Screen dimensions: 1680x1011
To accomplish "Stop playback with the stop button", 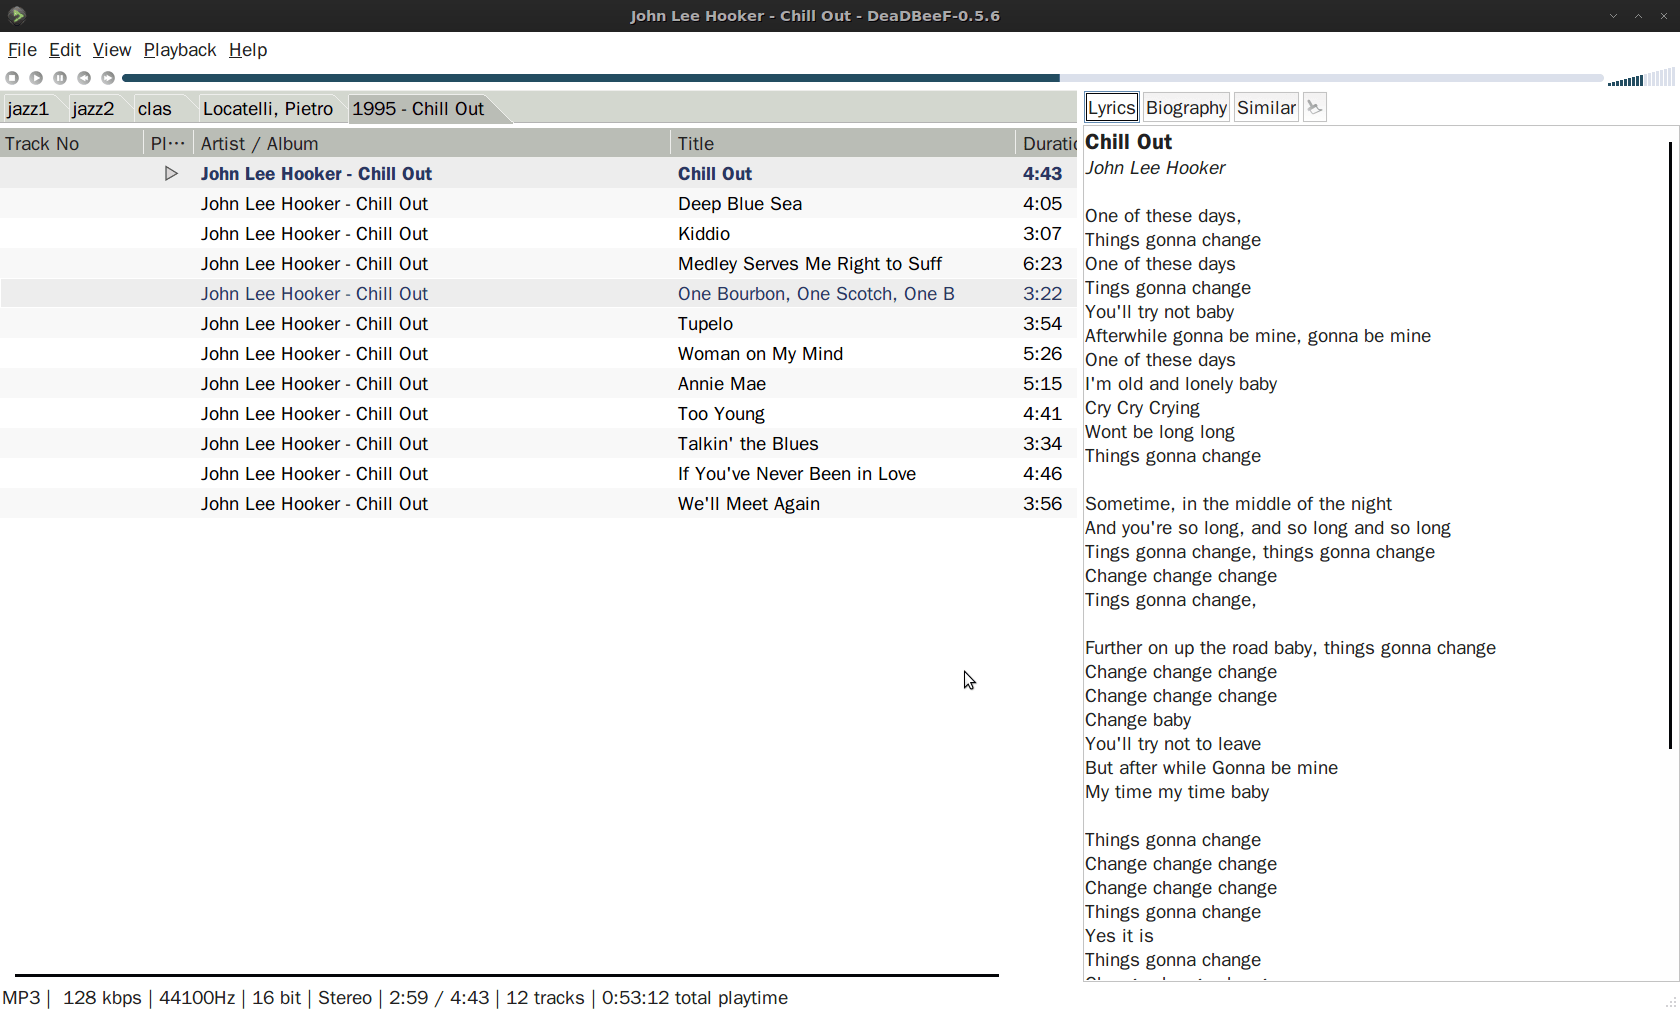I will click(x=12, y=78).
